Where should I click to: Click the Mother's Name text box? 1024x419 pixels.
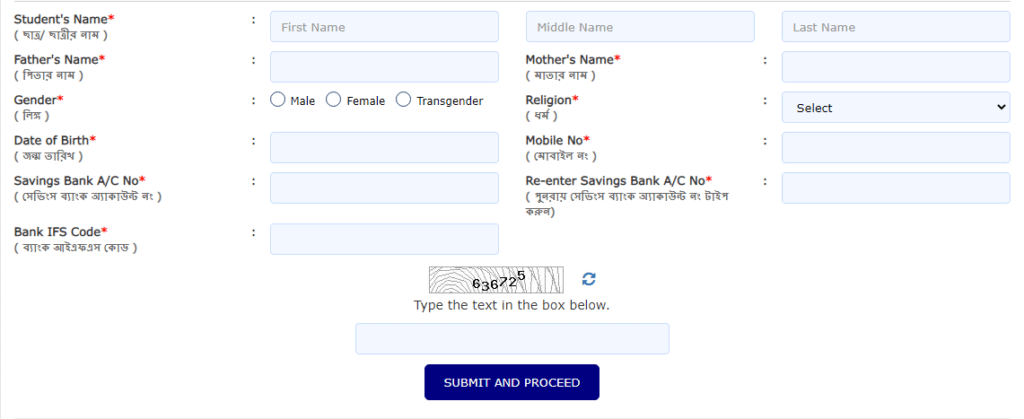896,67
